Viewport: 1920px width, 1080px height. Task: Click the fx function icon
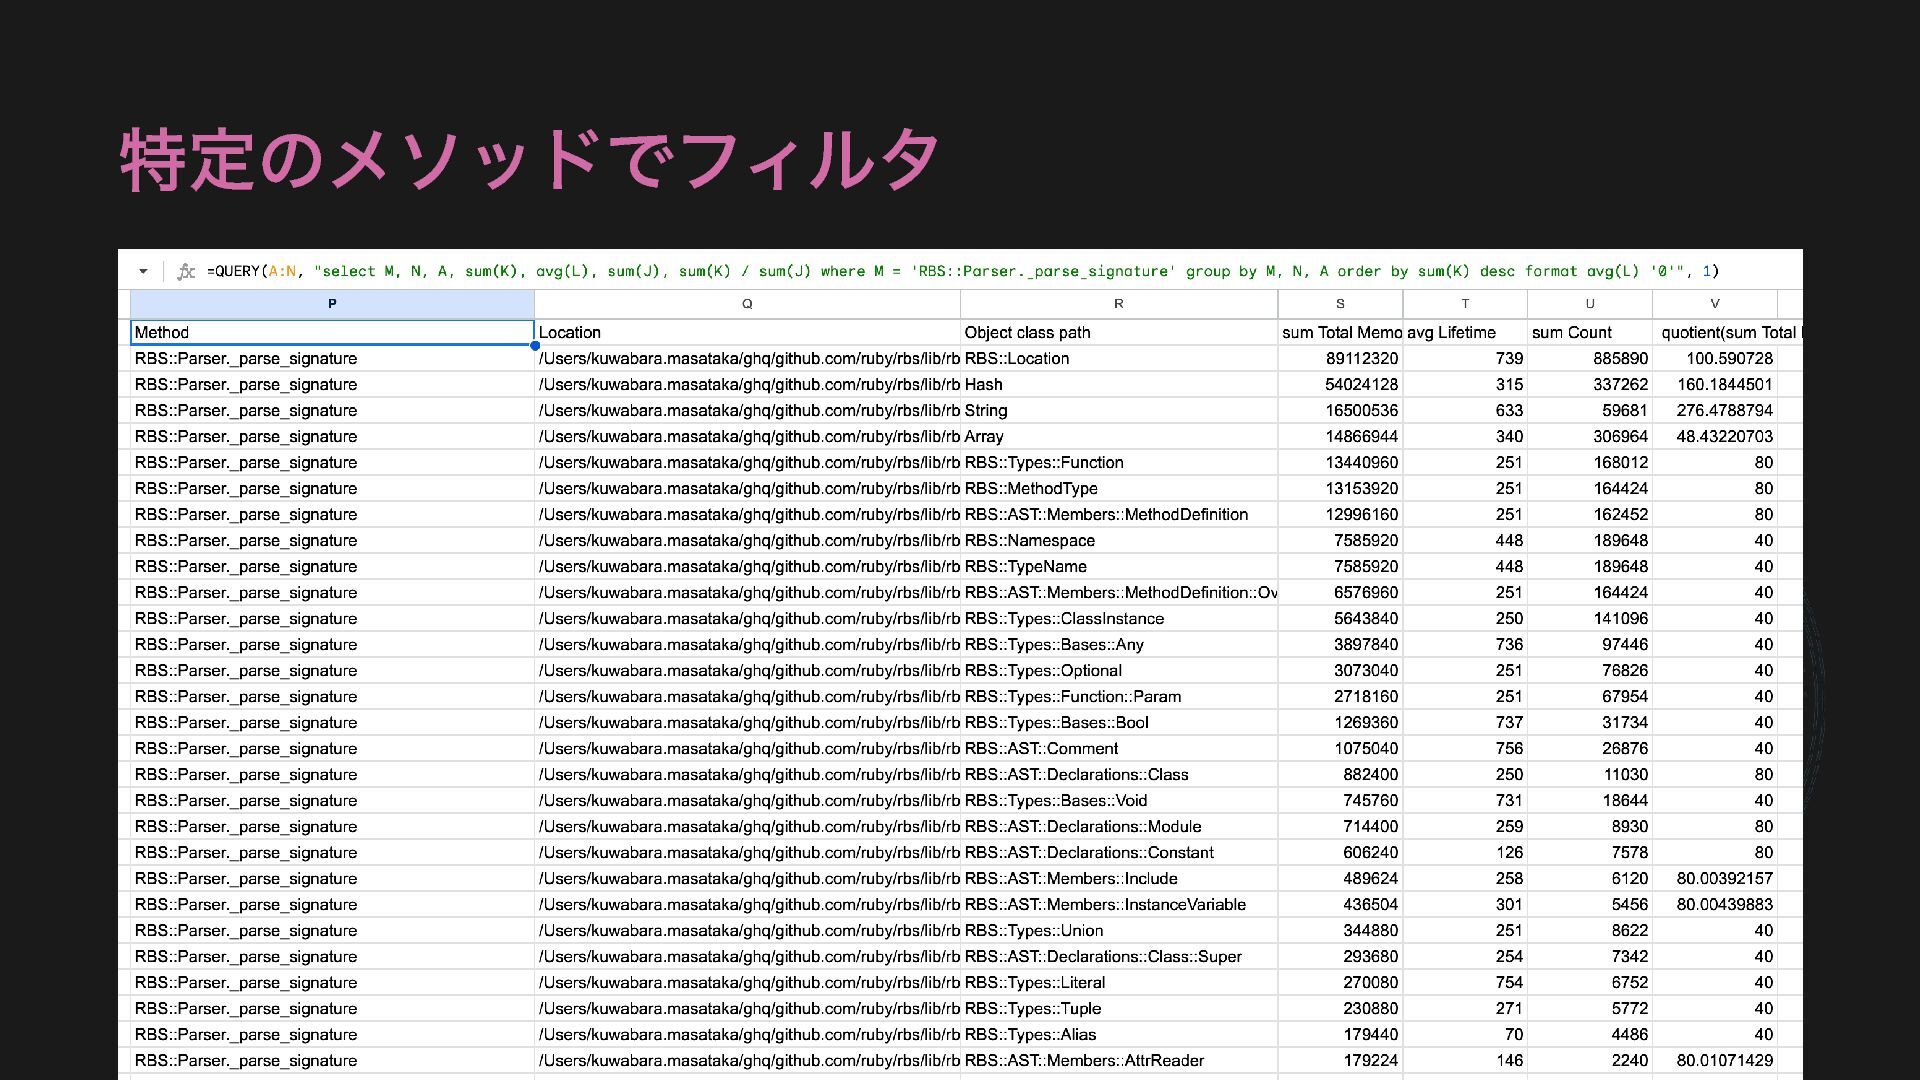(186, 271)
